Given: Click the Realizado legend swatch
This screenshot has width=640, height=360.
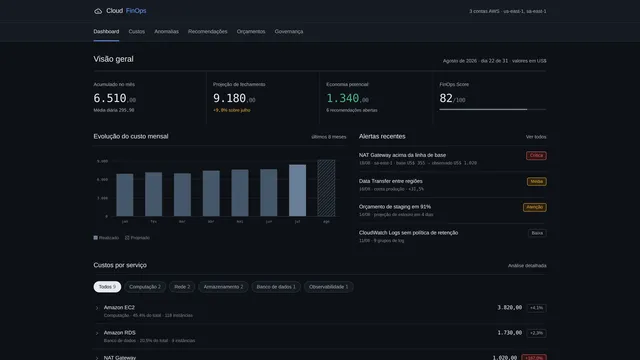Looking at the screenshot, I should tap(96, 238).
